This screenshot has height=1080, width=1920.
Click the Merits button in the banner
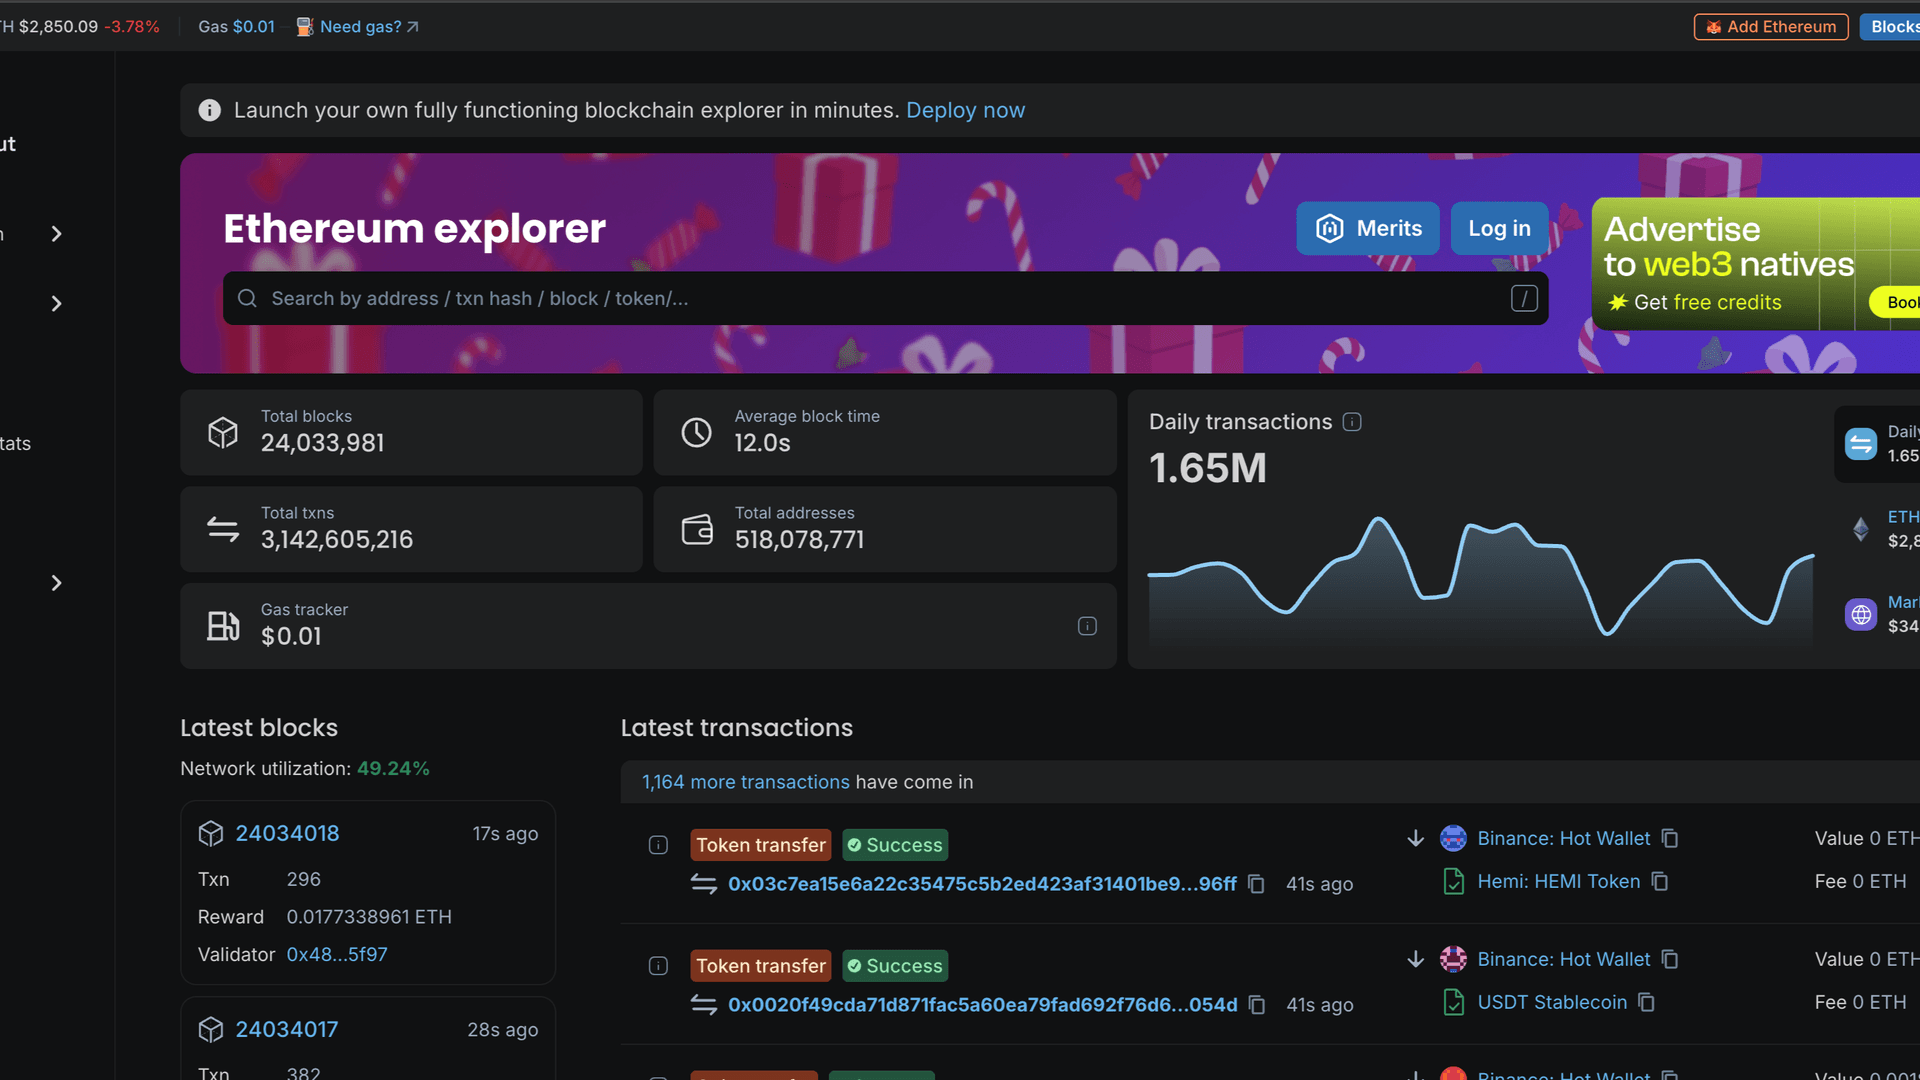(x=1368, y=228)
